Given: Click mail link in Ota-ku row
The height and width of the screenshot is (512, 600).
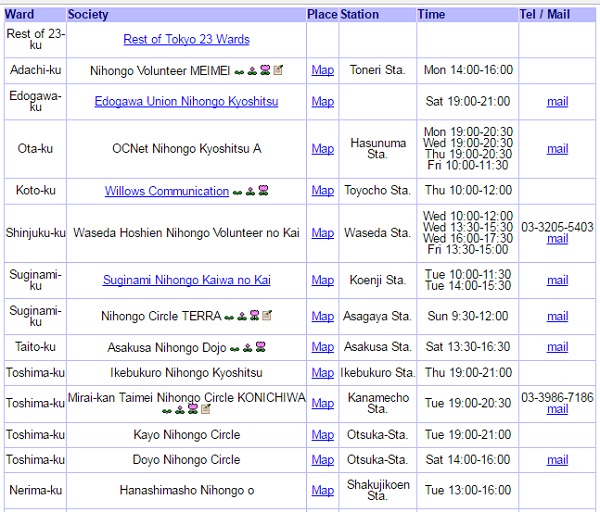Looking at the screenshot, I should click(x=558, y=149).
